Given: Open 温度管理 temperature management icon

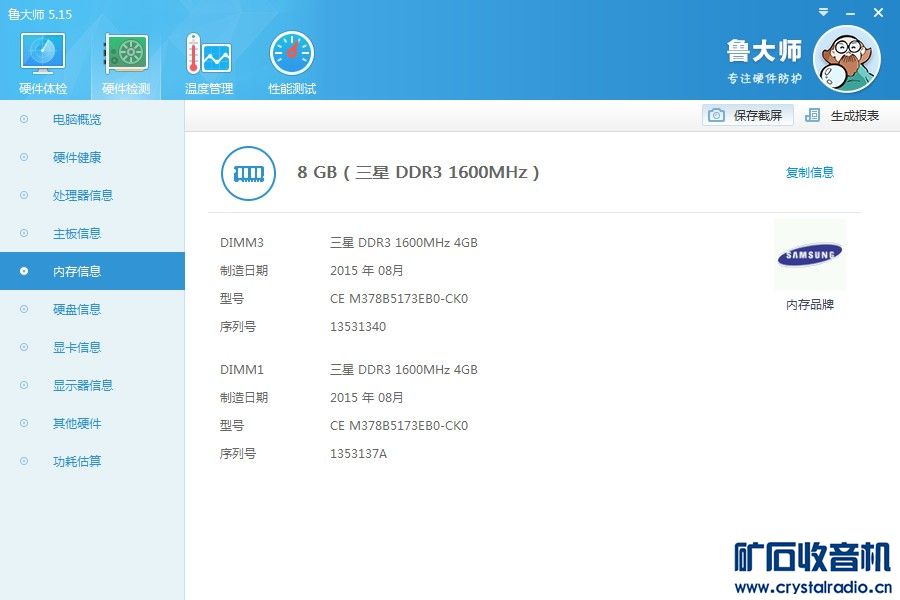Looking at the screenshot, I should pyautogui.click(x=209, y=63).
